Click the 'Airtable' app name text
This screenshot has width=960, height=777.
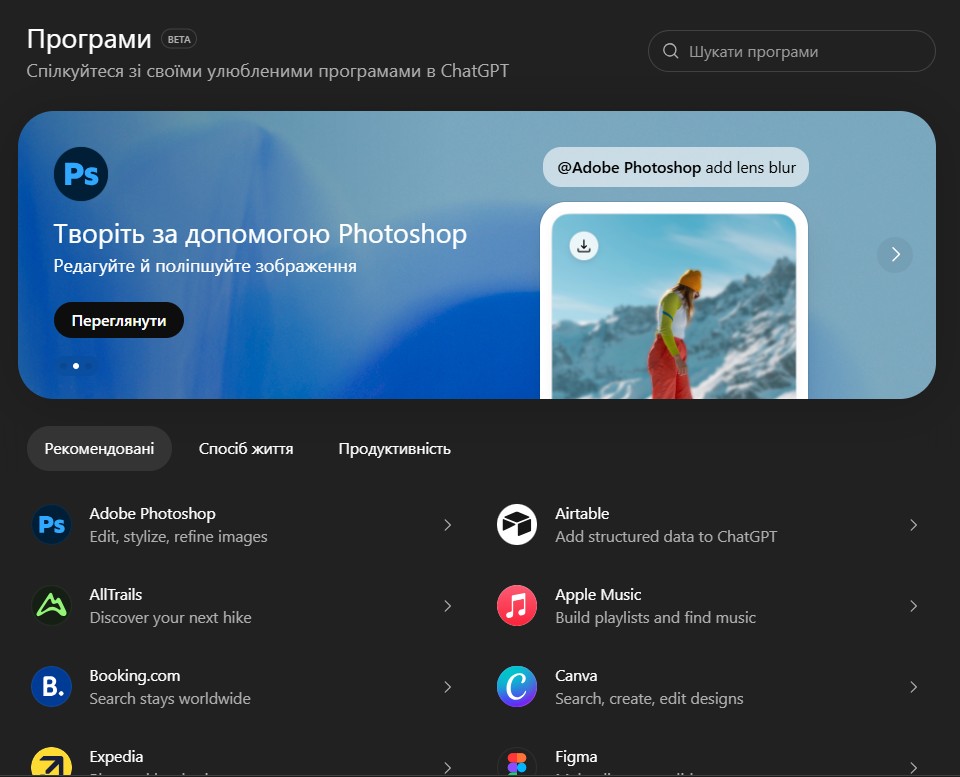(x=582, y=513)
